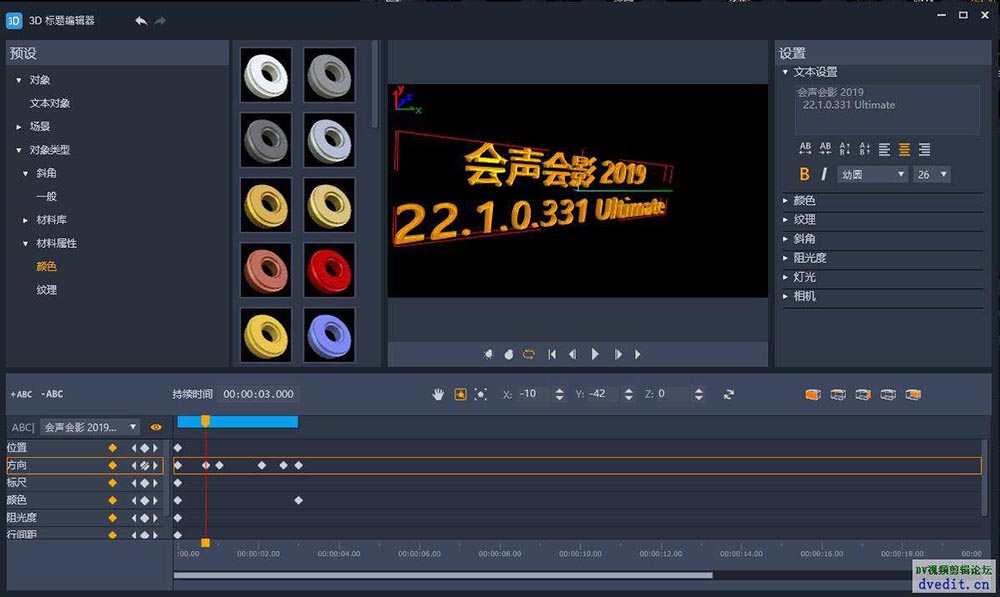Screen dimensions: 1000x597
Task: Select the resize tool next to rotate
Action: click(481, 395)
